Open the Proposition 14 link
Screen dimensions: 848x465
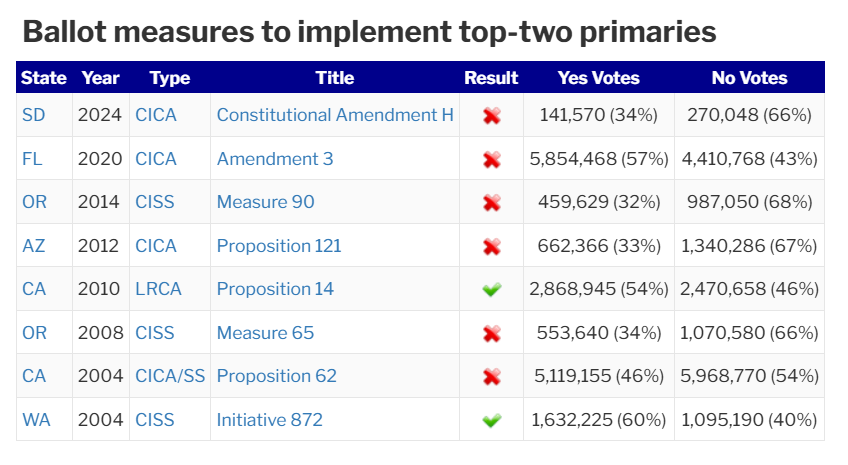coord(275,289)
